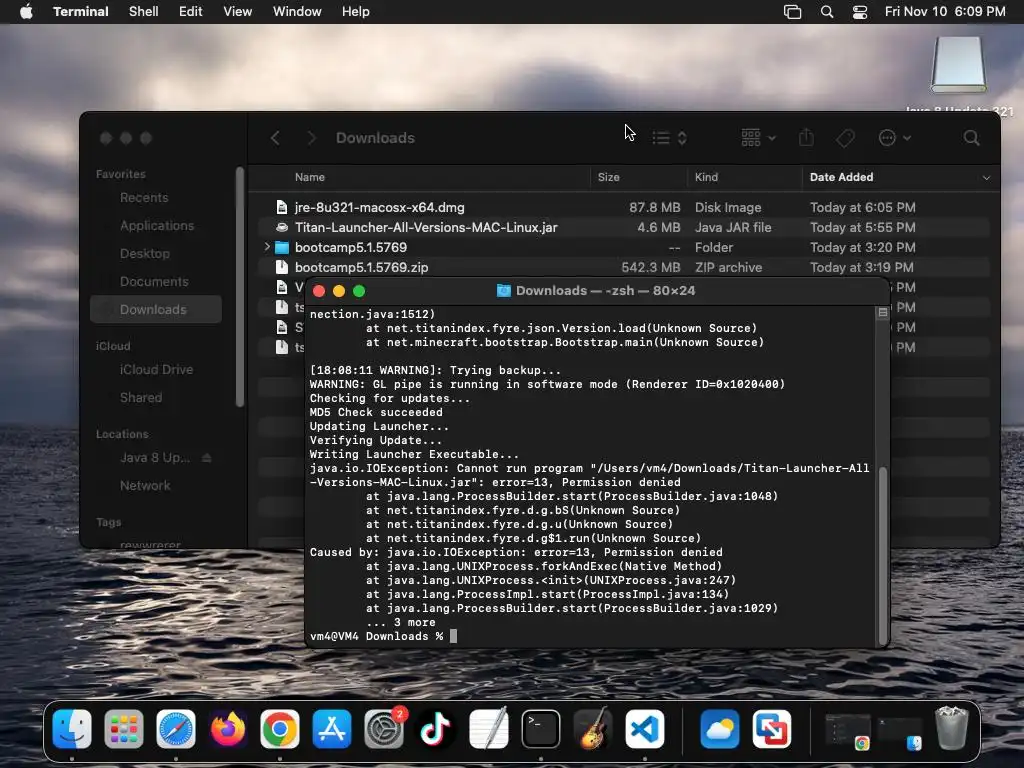1024x768 pixels.
Task: Open iCloud Drive in Finder sidebar
Action: 156,370
